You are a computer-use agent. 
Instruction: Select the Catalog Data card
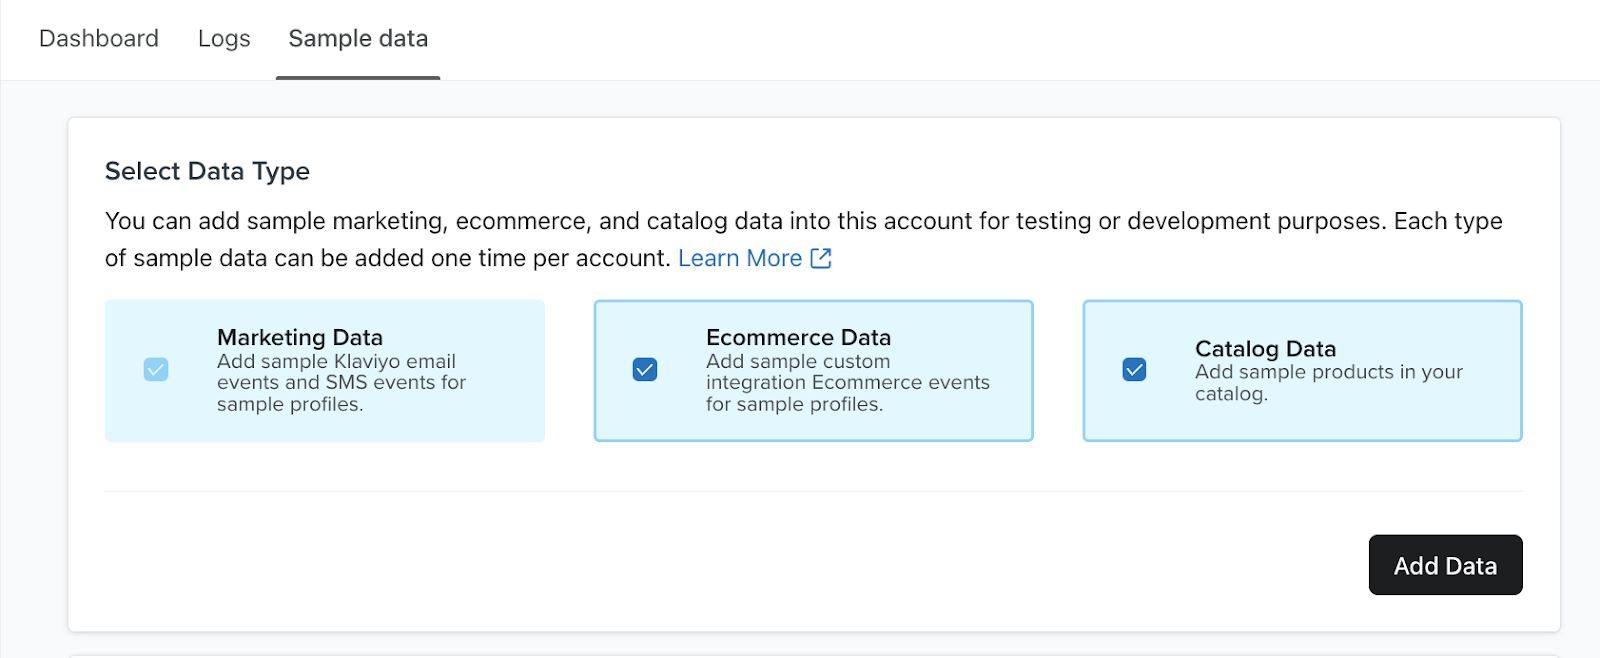1301,370
